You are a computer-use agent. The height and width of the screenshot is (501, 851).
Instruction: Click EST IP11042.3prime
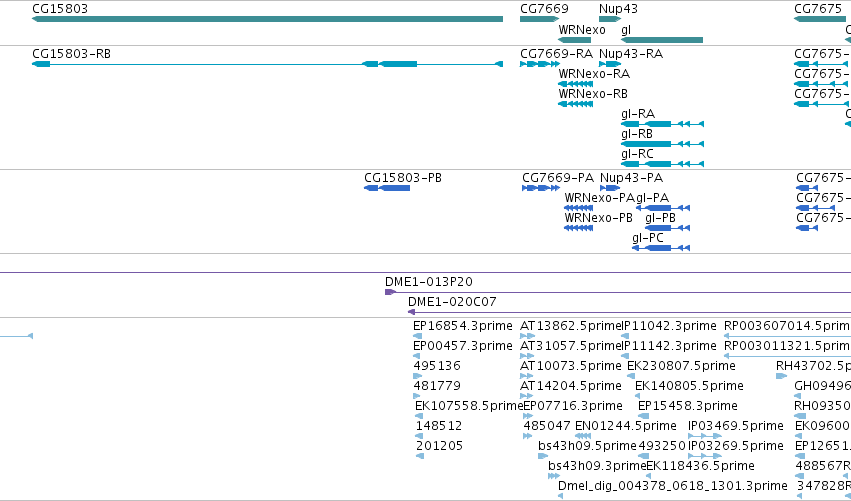[x=669, y=326]
